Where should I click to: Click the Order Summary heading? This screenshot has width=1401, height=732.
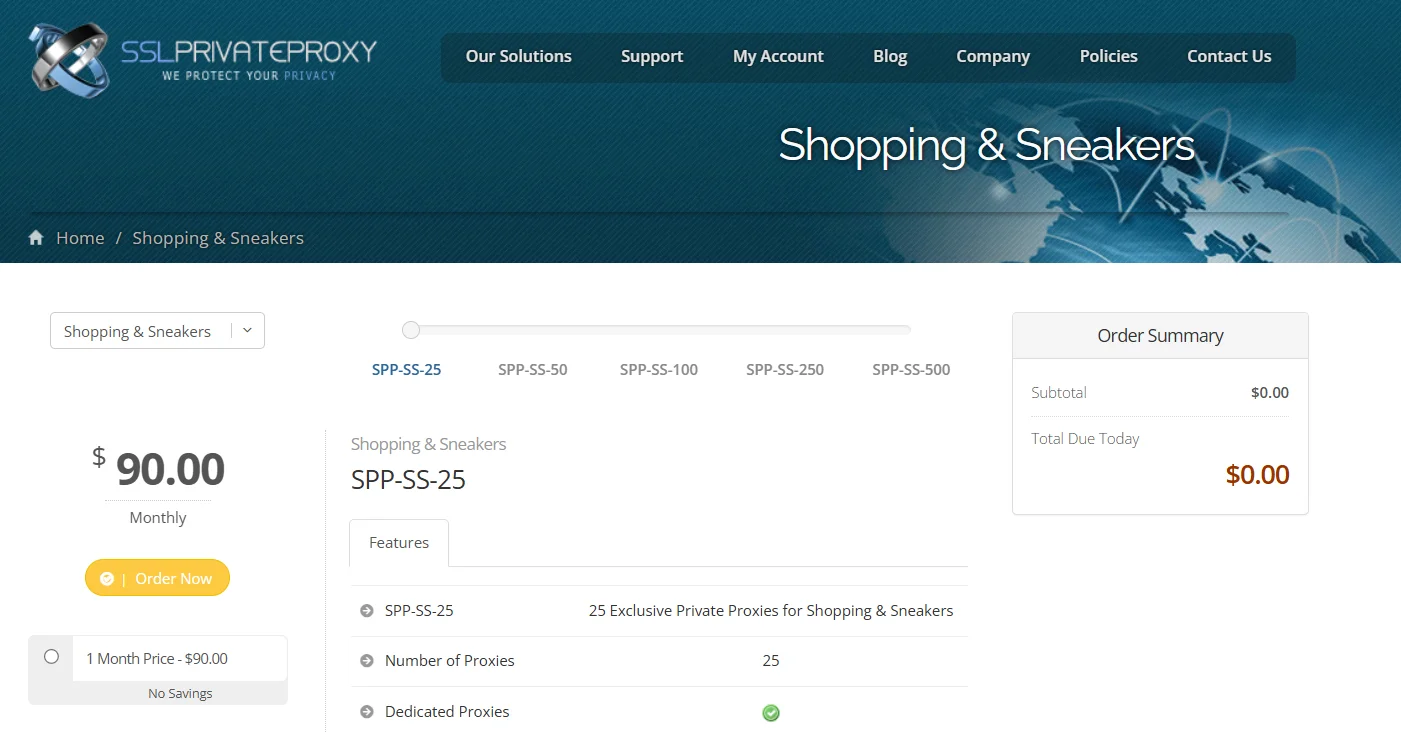(1160, 336)
